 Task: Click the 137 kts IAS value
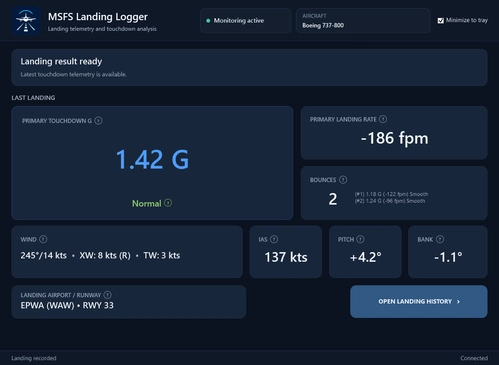286,257
